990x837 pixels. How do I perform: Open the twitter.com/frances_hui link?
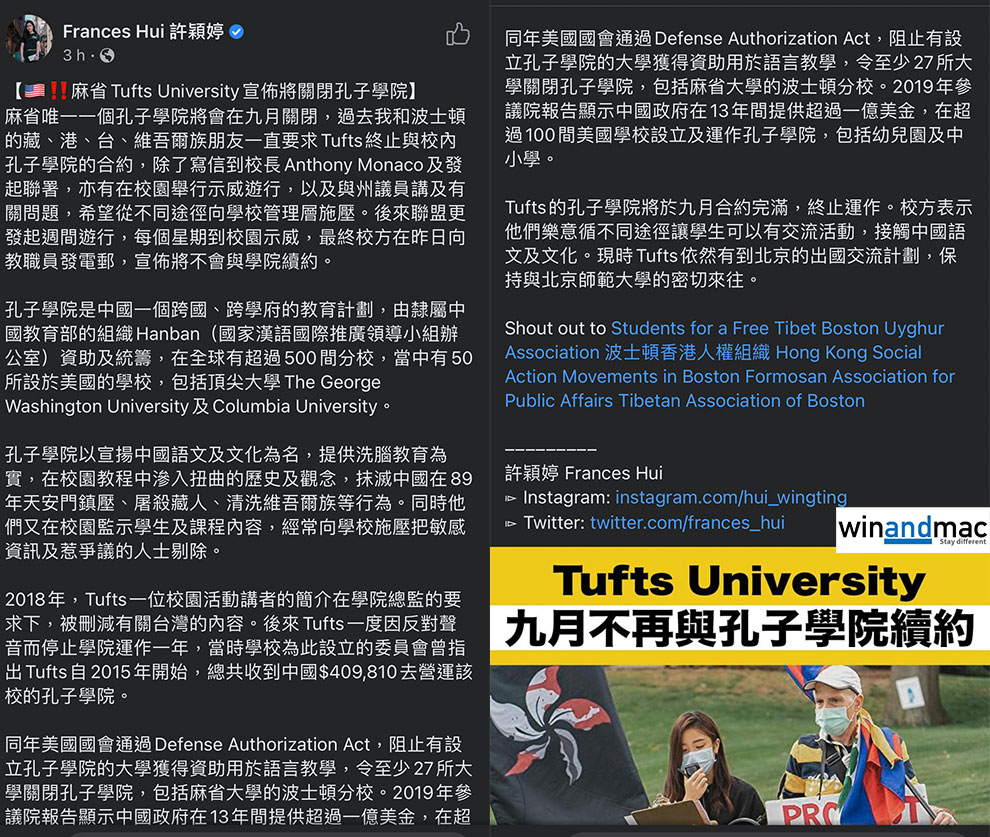point(686,522)
